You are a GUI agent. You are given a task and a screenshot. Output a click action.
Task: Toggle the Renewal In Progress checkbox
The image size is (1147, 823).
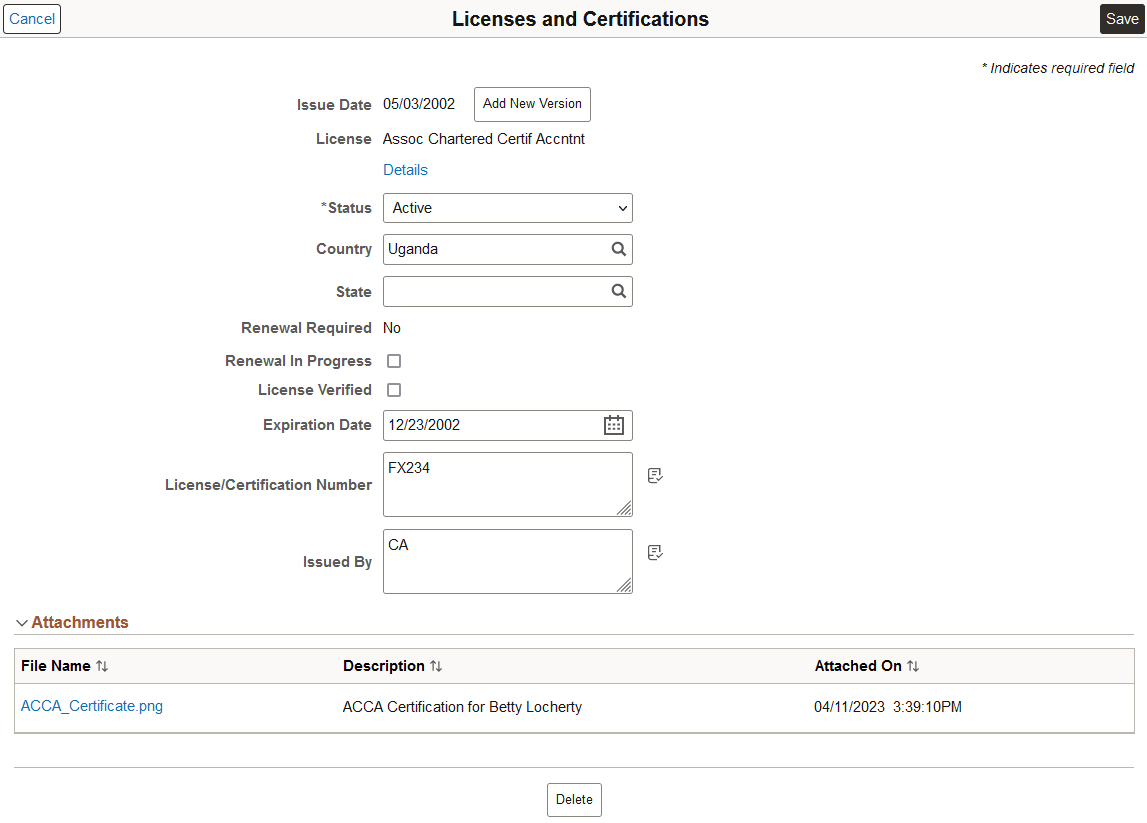pos(394,361)
